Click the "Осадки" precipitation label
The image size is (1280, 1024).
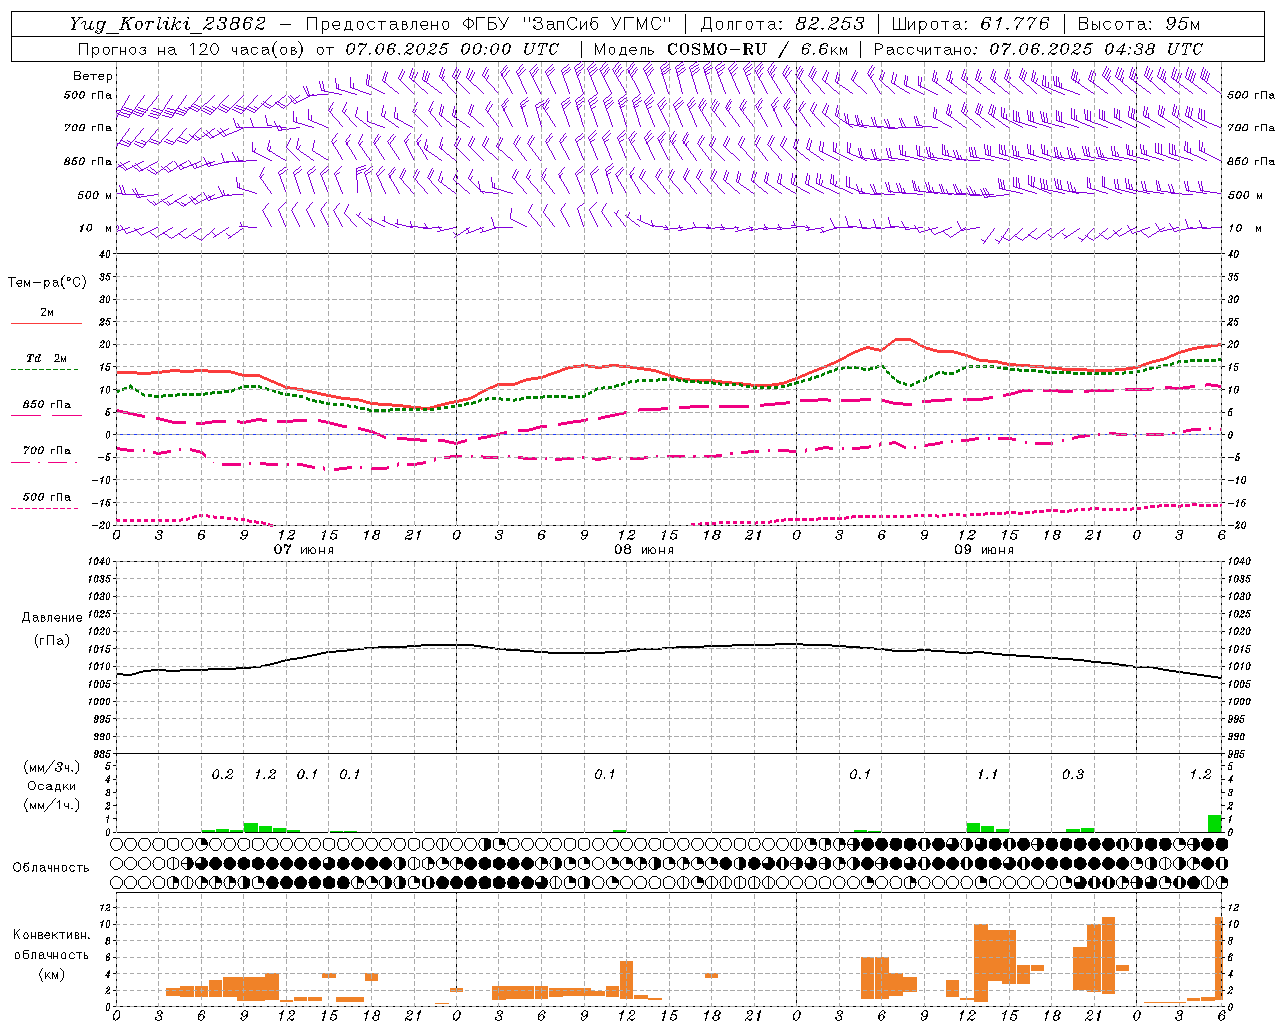click(x=52, y=786)
